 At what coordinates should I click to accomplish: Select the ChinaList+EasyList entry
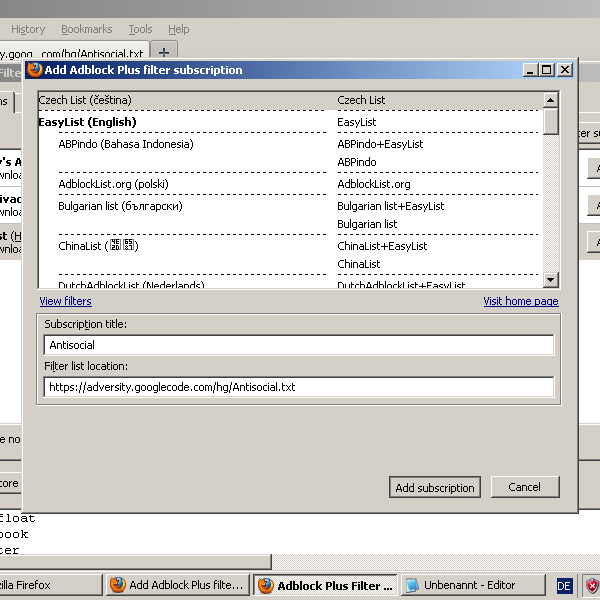click(382, 246)
